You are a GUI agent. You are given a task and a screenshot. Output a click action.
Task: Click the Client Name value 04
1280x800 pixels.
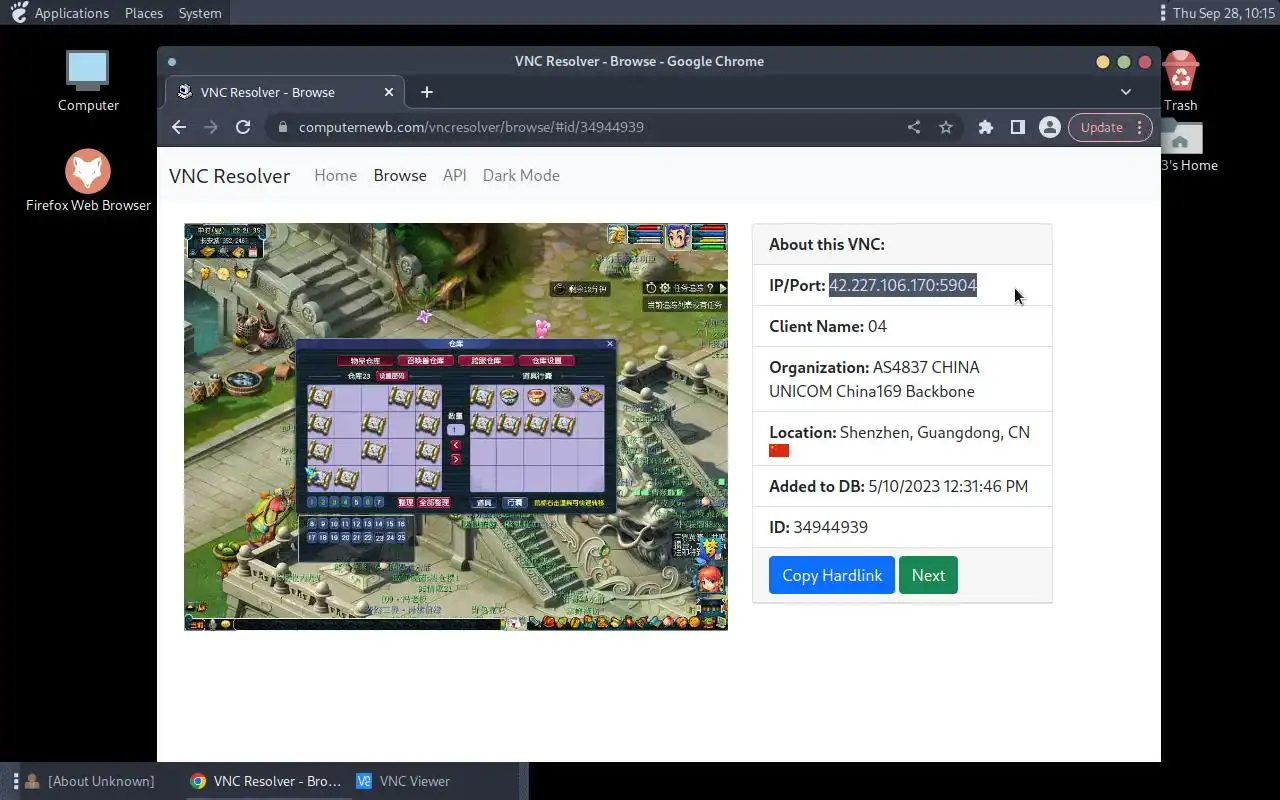click(877, 326)
